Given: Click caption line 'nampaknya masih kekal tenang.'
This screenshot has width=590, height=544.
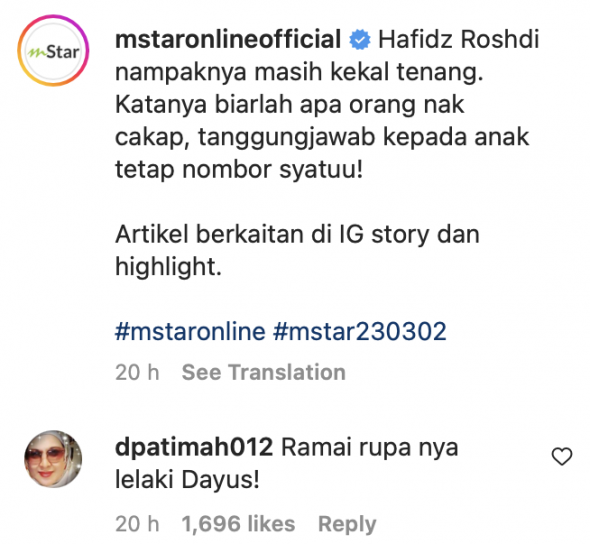Looking at the screenshot, I should tap(299, 72).
